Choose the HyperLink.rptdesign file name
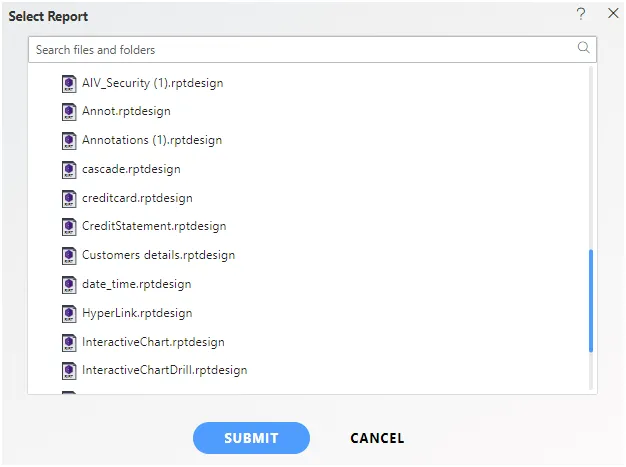 coord(137,313)
